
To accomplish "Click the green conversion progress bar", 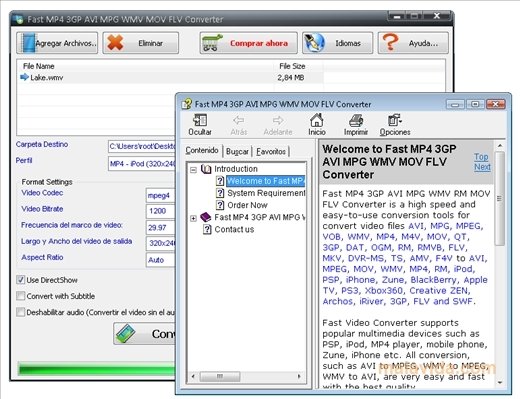I will 97,369.
